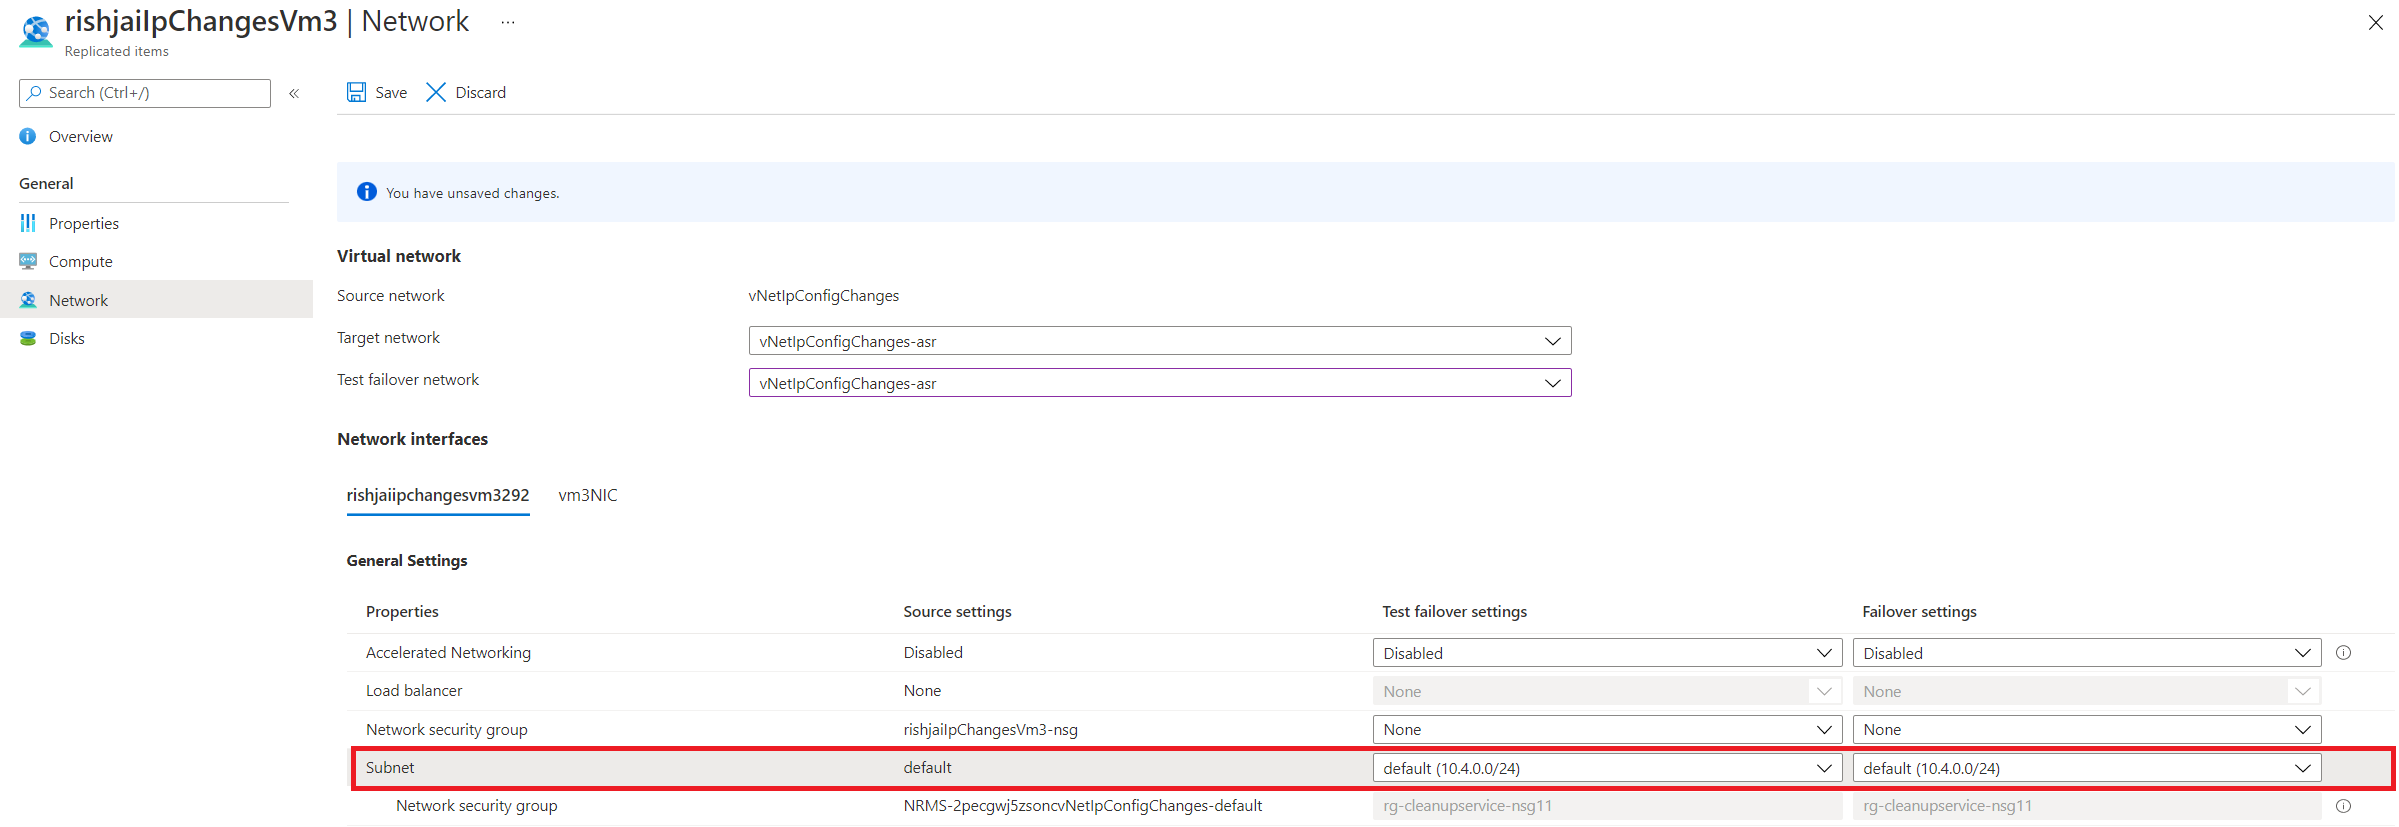Select Network in the sidebar
The height and width of the screenshot is (827, 2399).
(x=156, y=299)
